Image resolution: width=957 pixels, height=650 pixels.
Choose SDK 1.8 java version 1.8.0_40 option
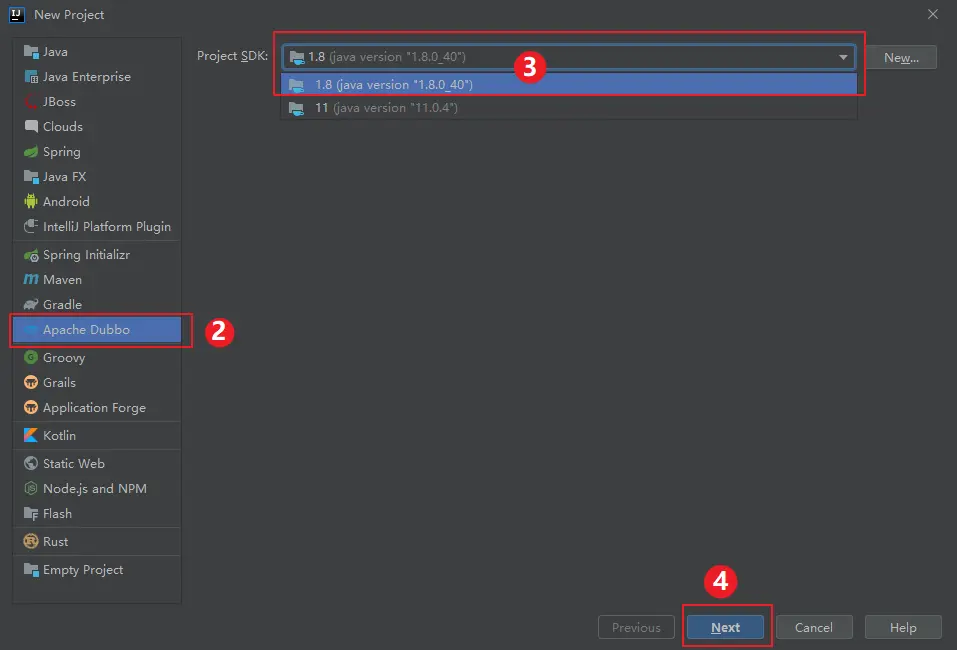(569, 84)
